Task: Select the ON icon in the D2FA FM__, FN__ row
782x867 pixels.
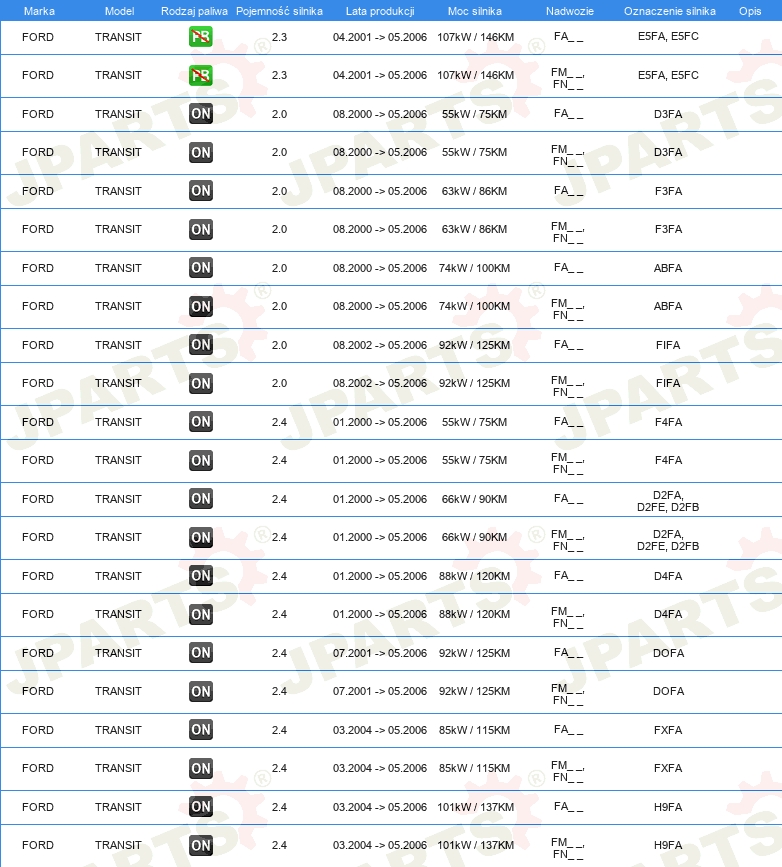Action: (201, 537)
